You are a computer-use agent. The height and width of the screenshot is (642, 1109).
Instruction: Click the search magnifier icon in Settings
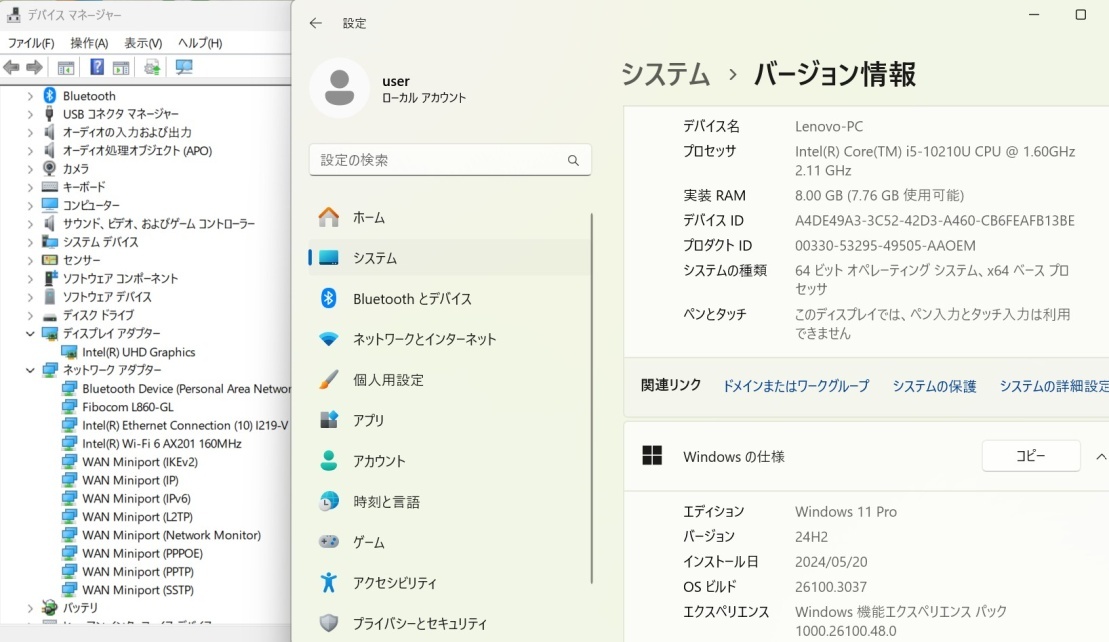tap(573, 160)
